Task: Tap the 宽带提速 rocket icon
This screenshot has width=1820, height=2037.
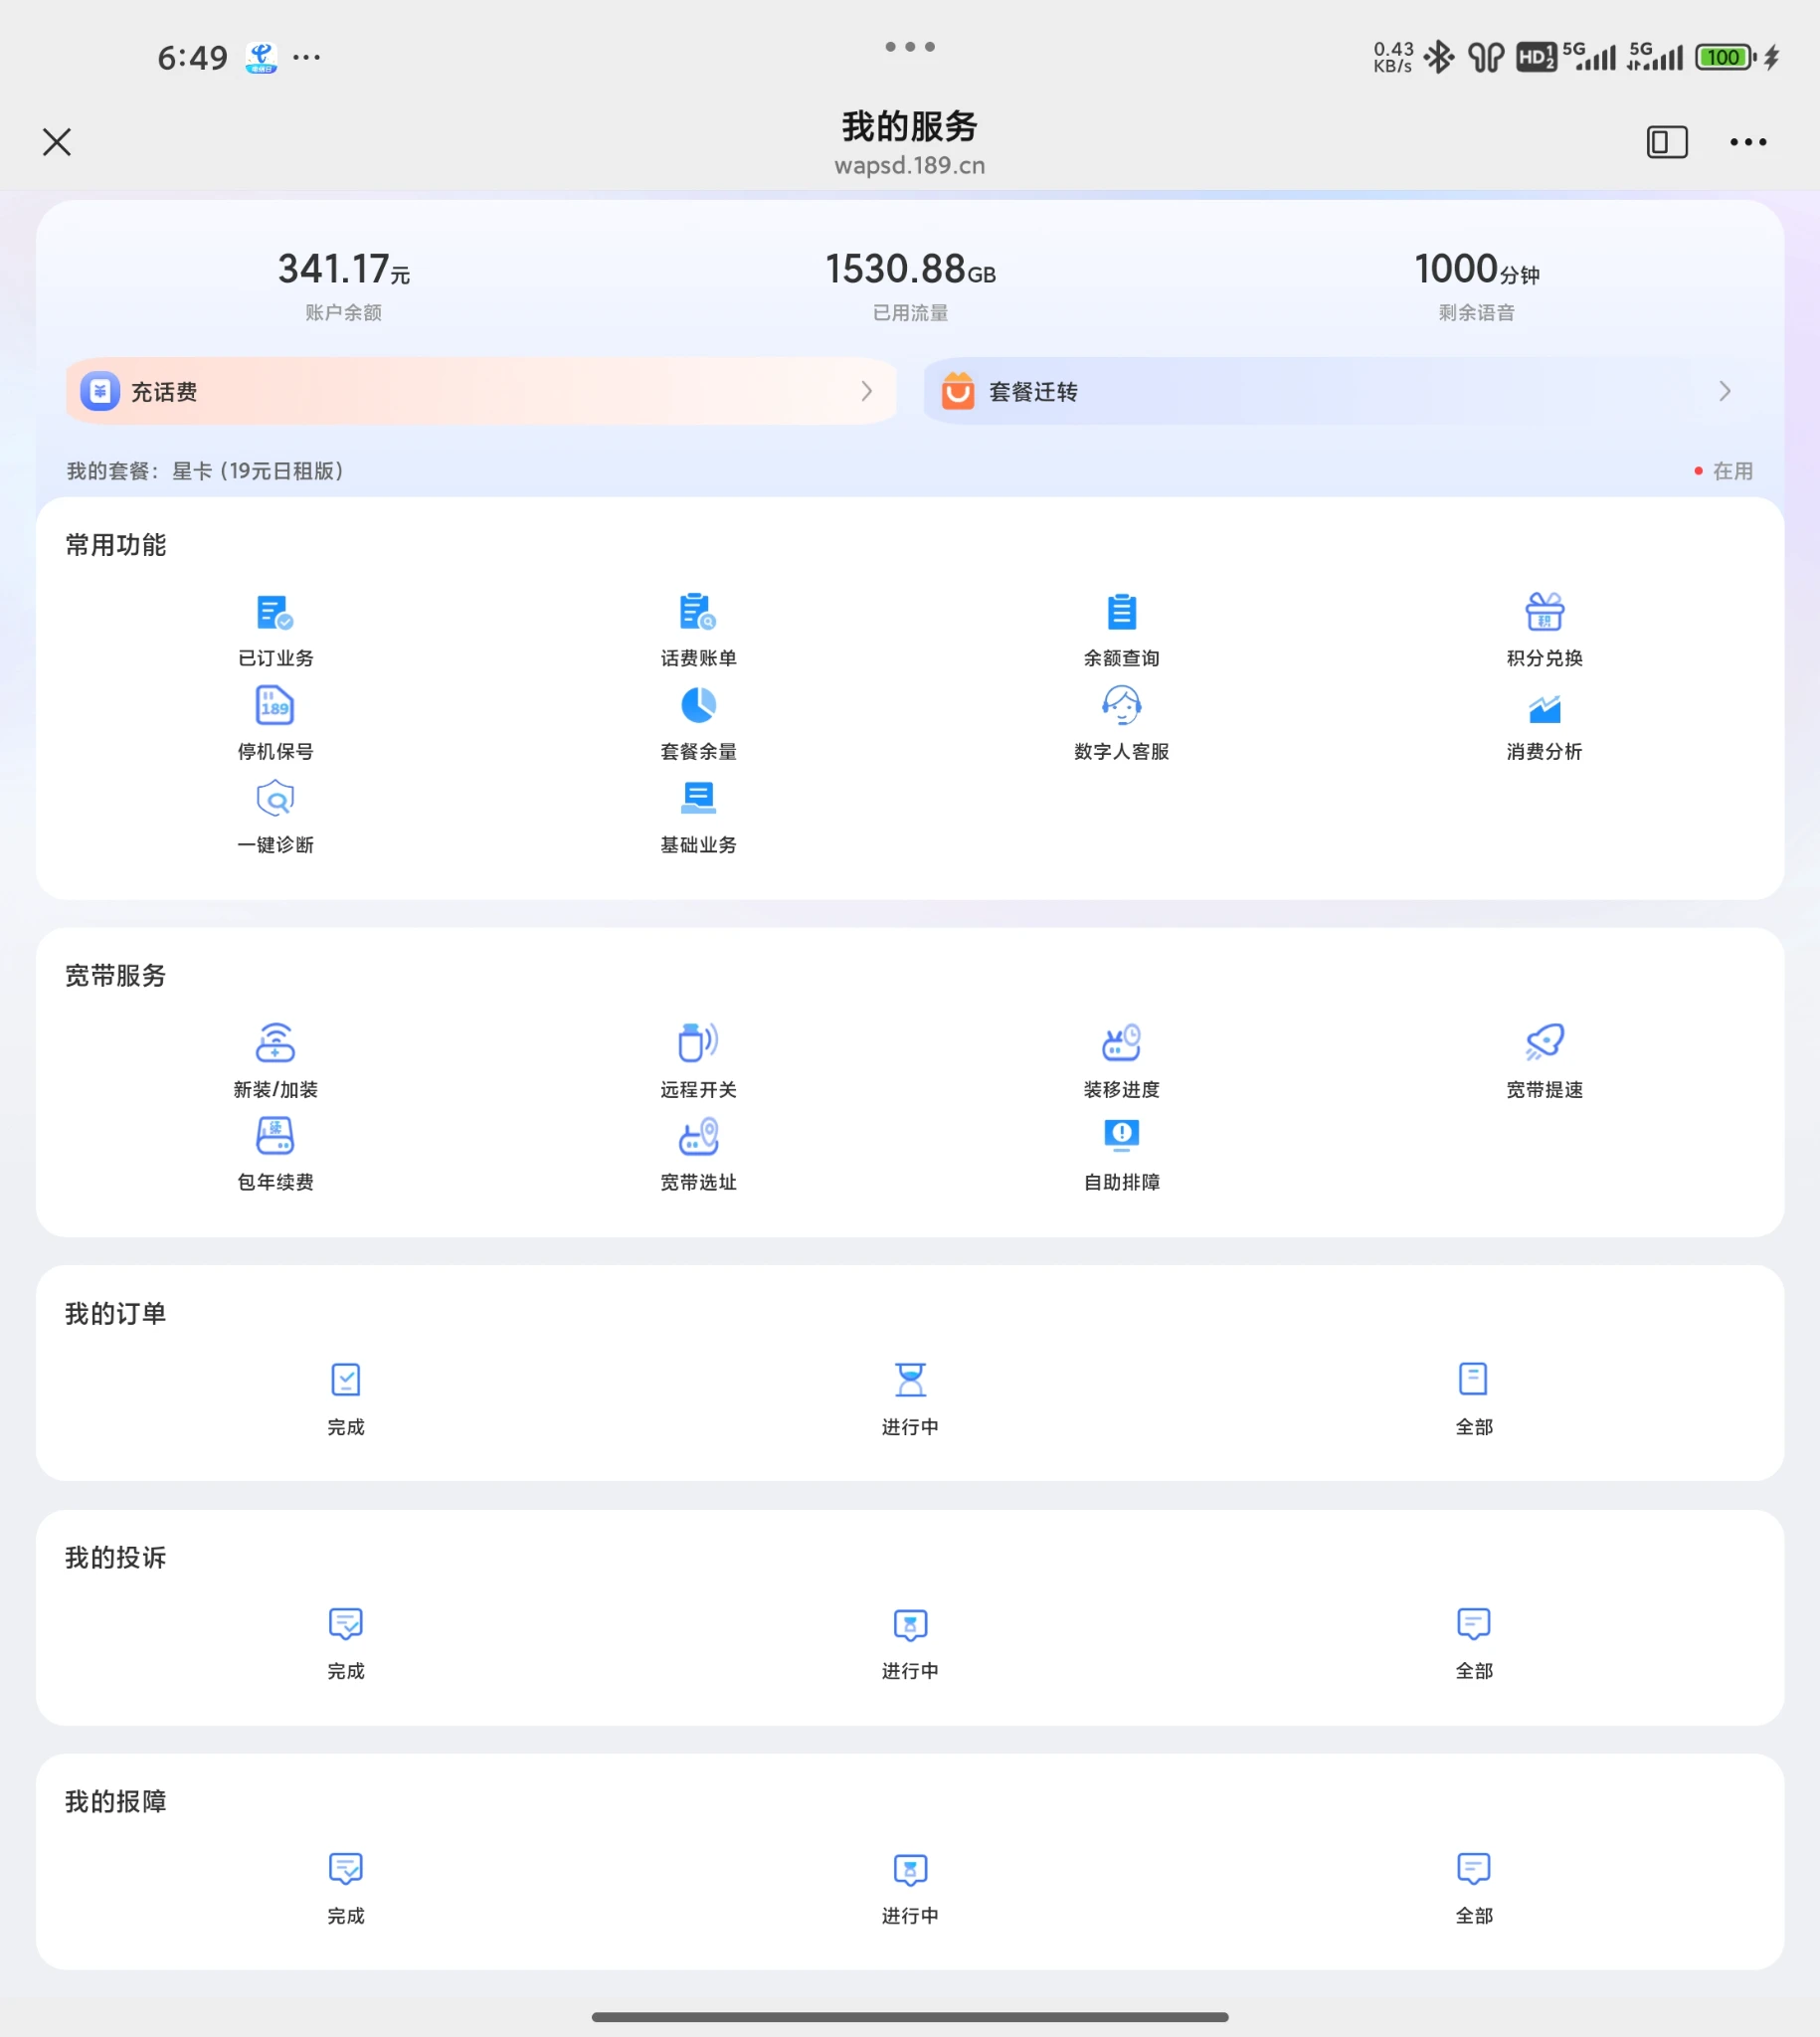Action: coord(1544,1043)
